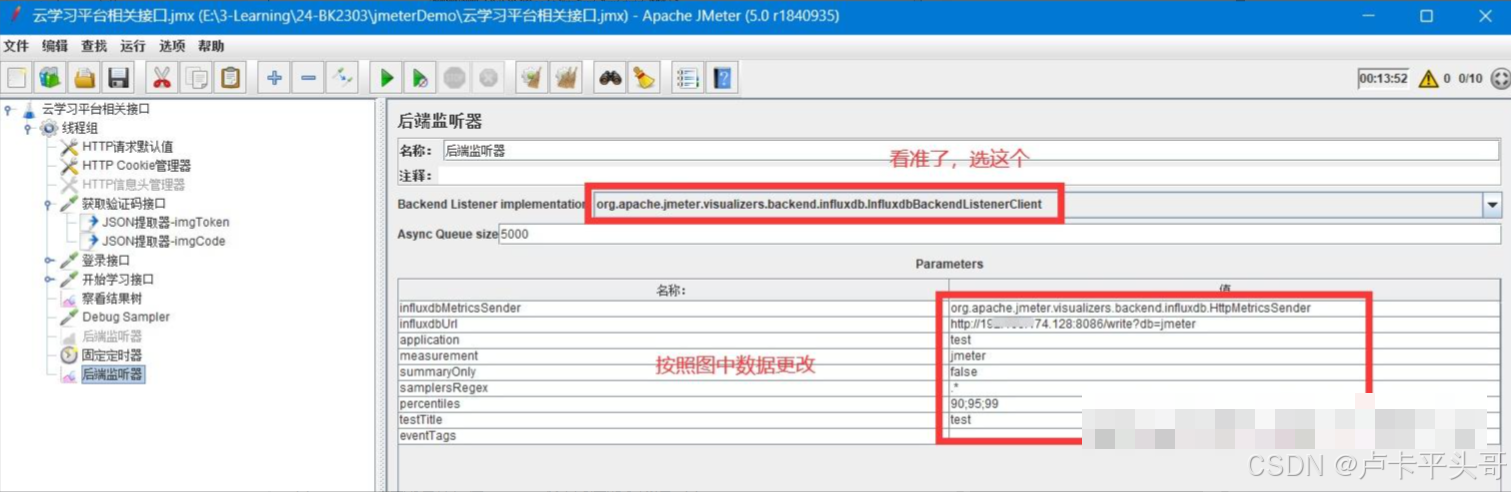Open Search with binoculars icon
The image size is (1511, 492).
coord(610,77)
